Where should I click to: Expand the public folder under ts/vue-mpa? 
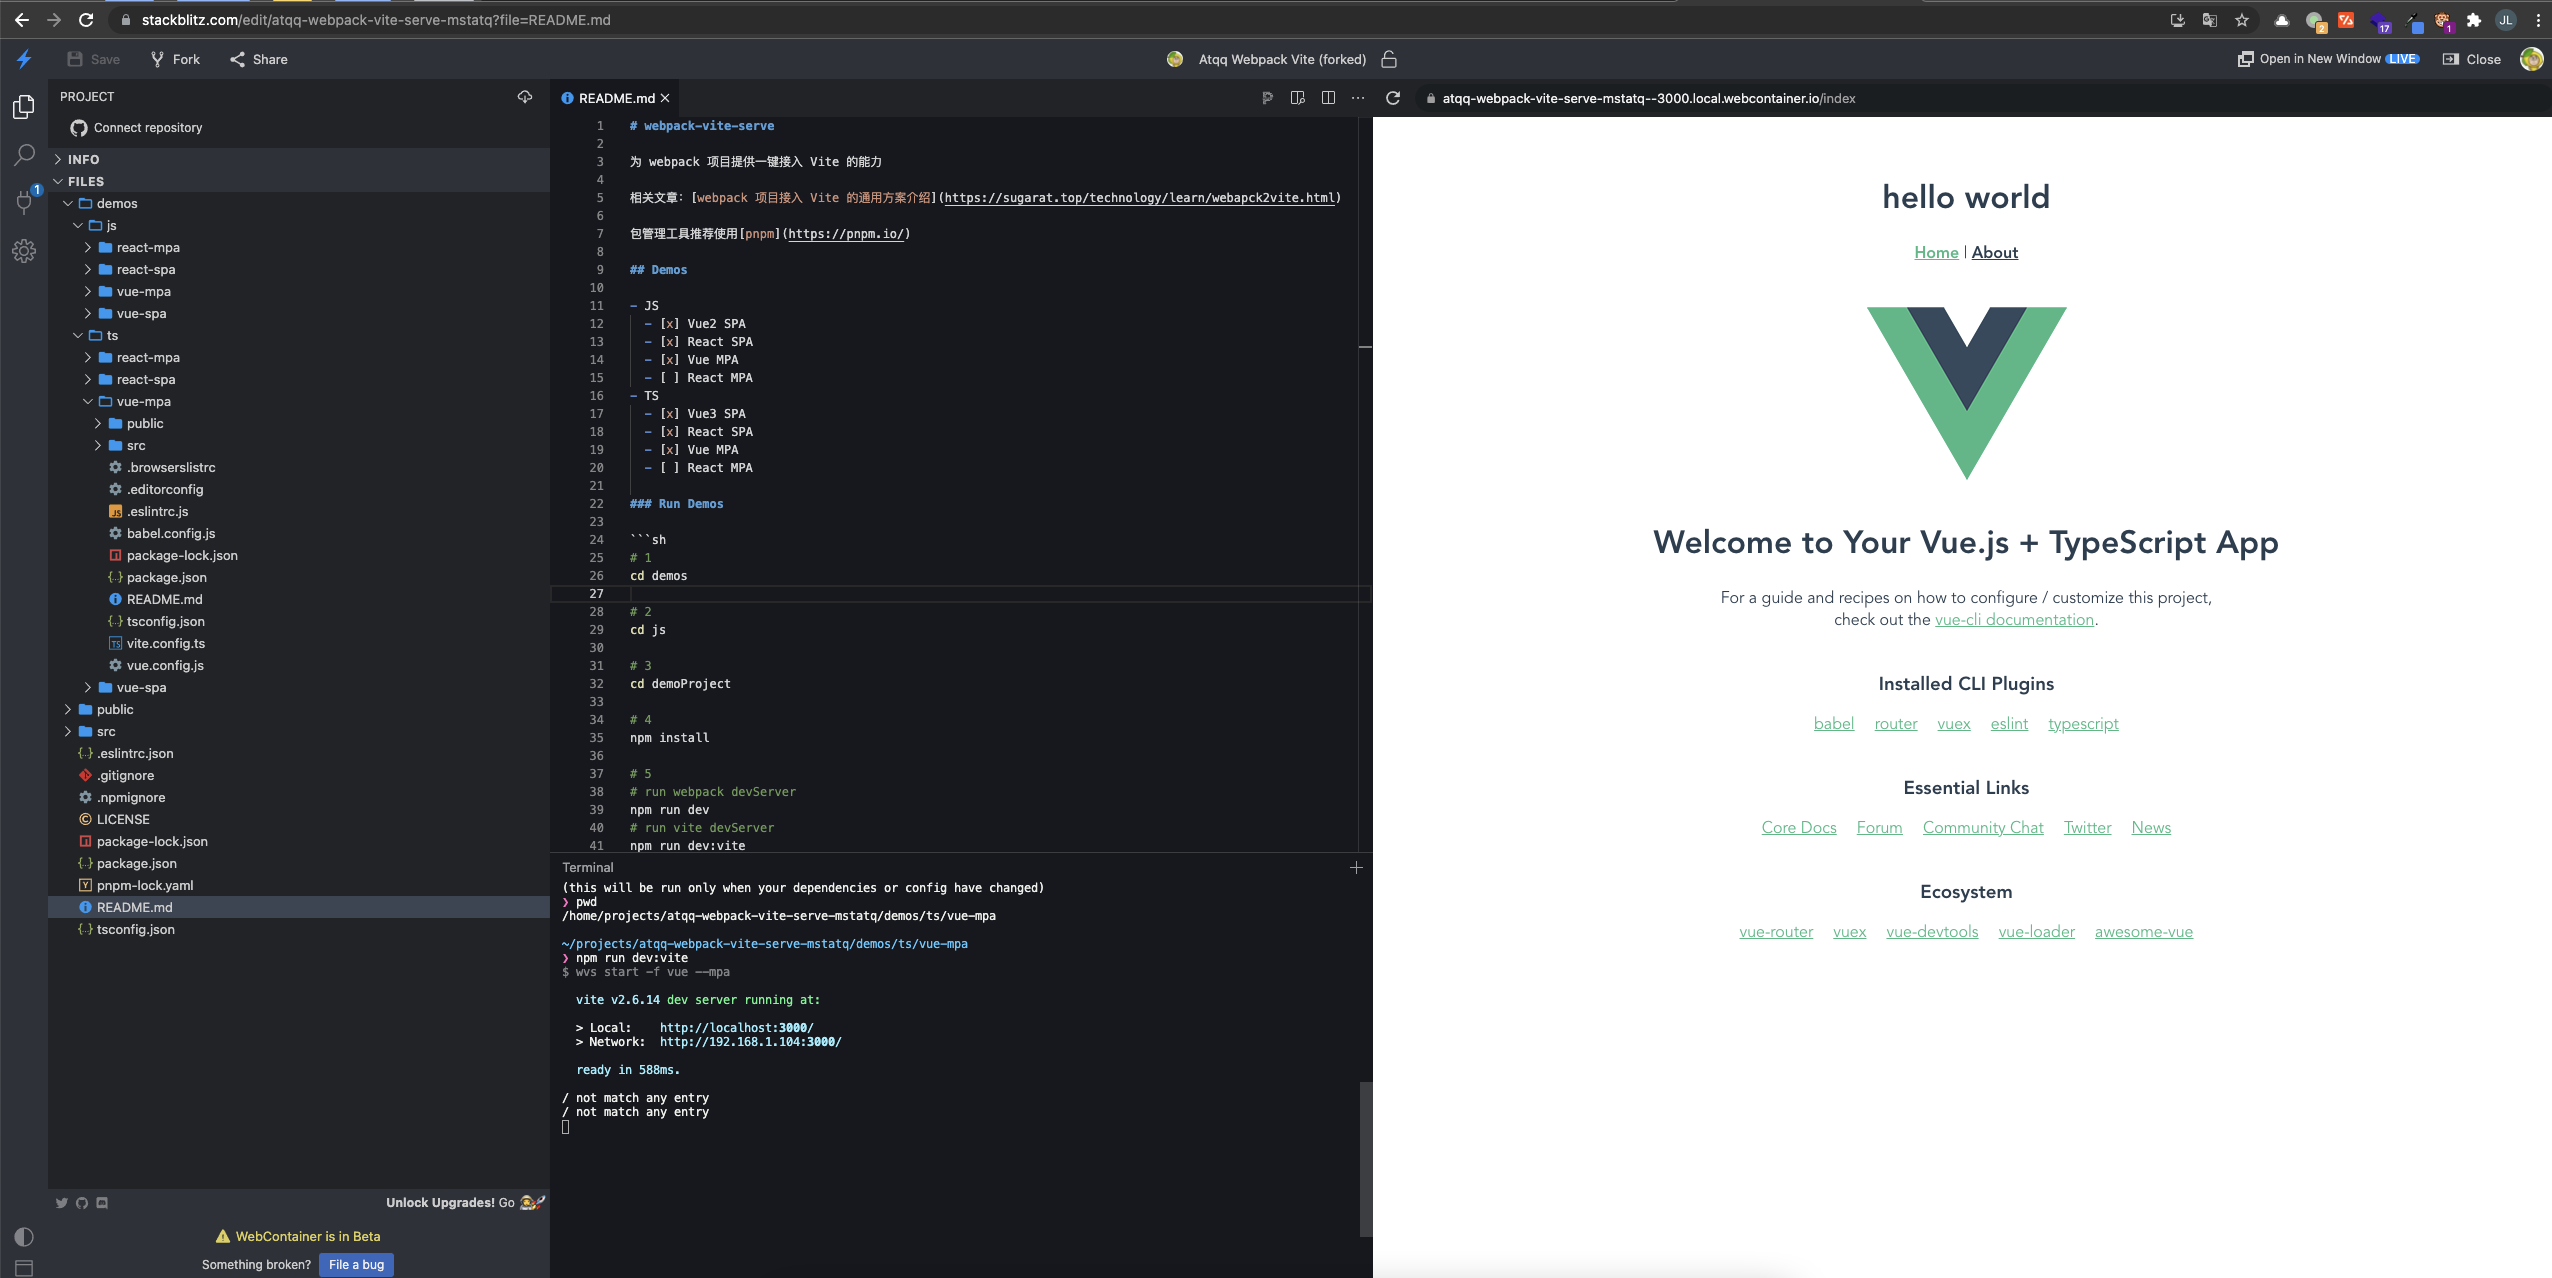coord(145,424)
